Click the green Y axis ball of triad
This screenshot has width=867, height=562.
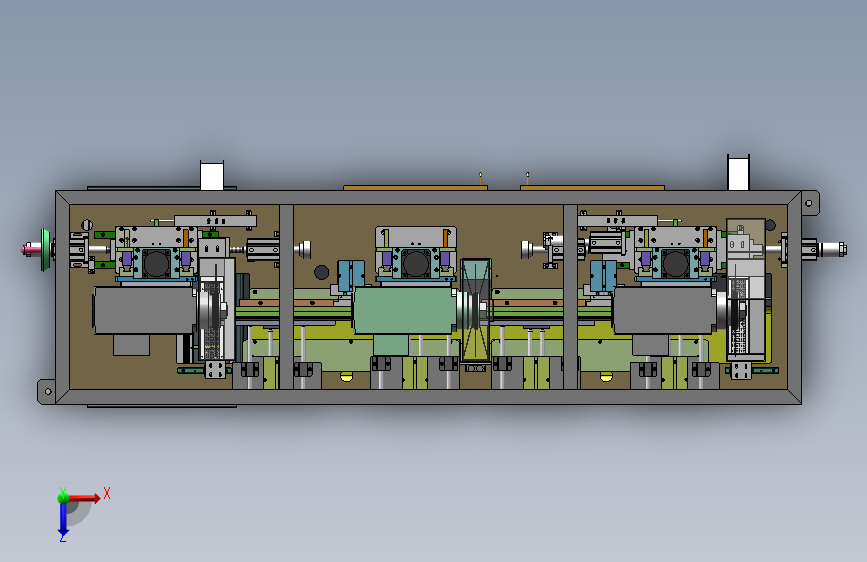63,497
